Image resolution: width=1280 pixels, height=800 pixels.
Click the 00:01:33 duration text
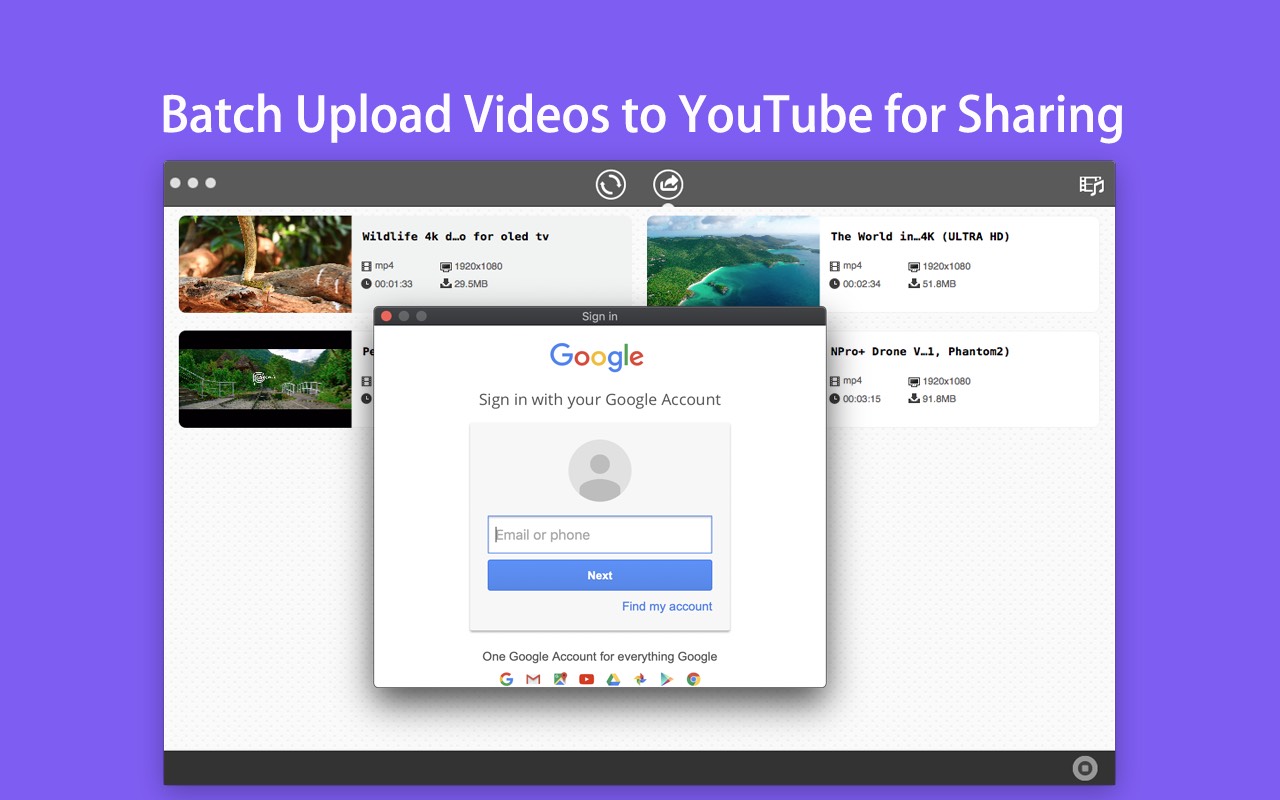coord(394,284)
